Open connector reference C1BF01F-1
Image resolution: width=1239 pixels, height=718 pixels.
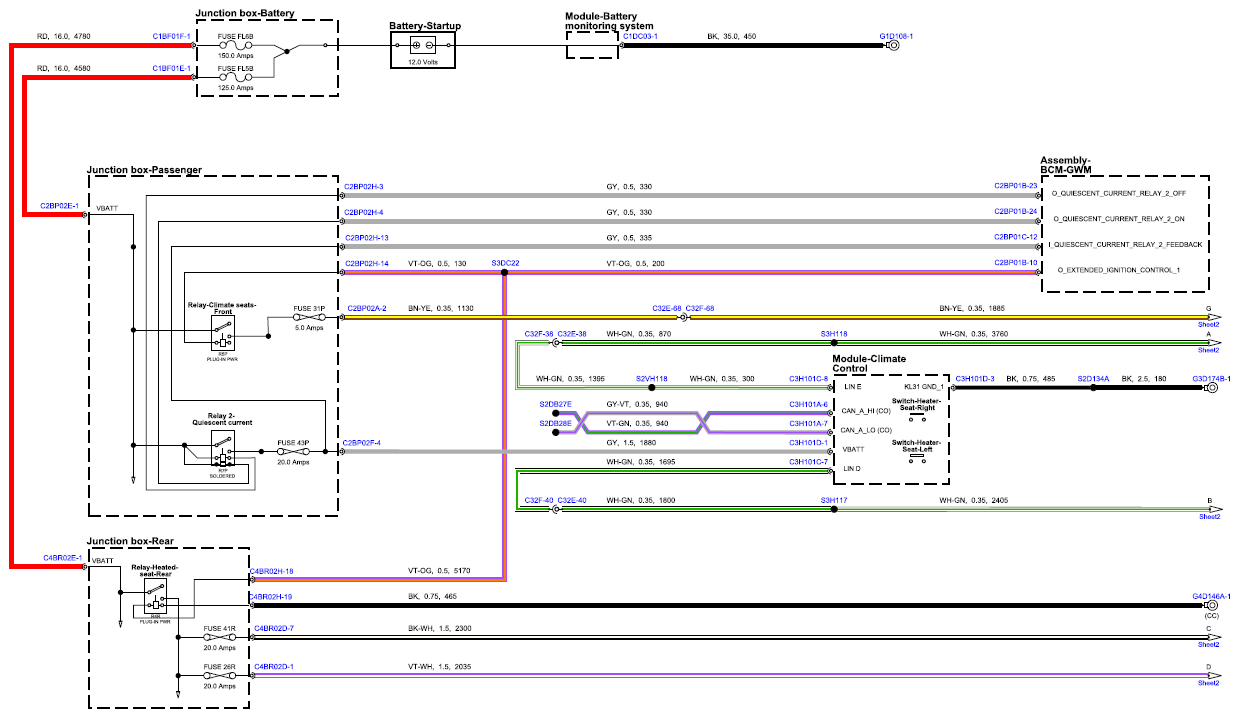pos(171,36)
